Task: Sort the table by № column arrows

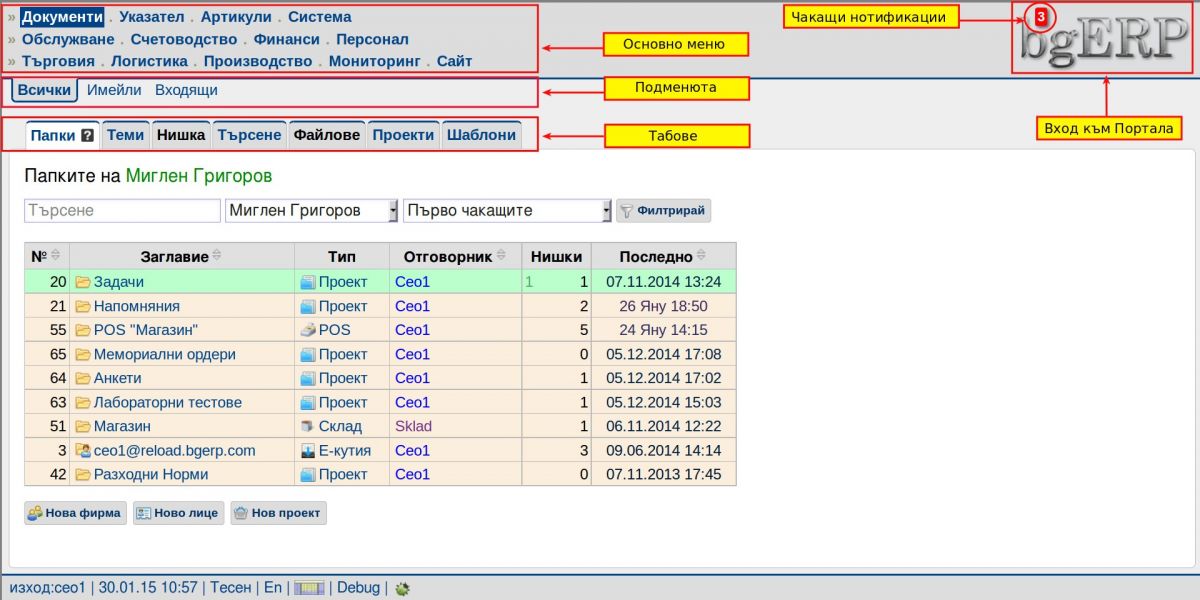Action: [x=56, y=257]
